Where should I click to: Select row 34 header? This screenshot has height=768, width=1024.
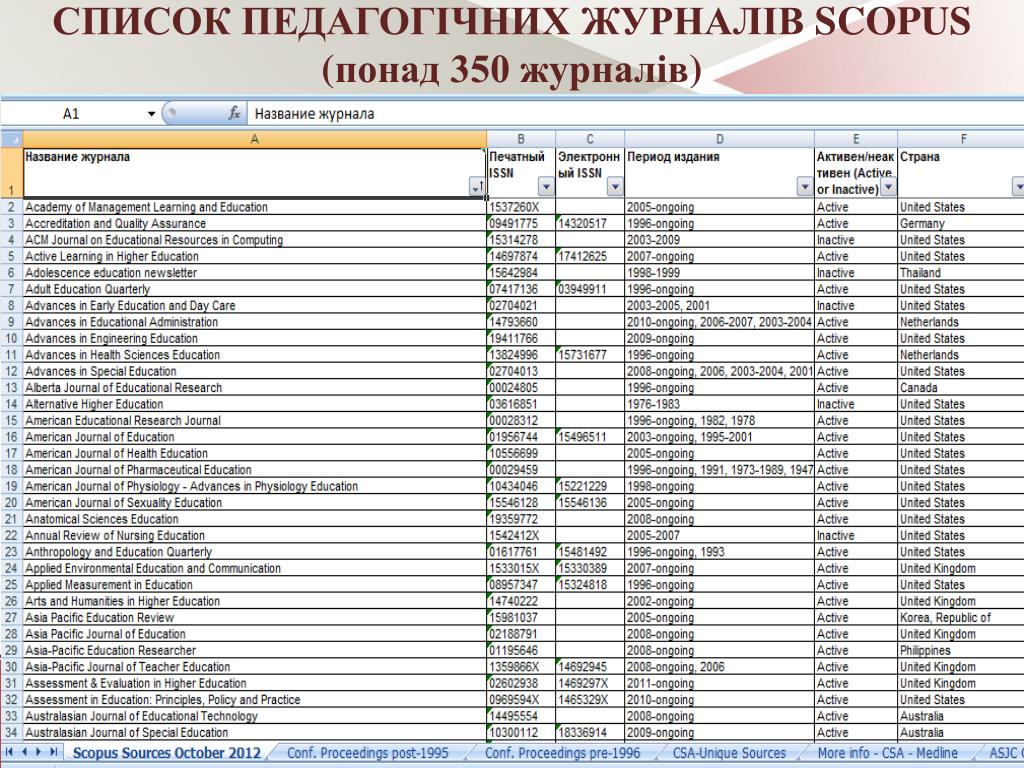tap(11, 733)
